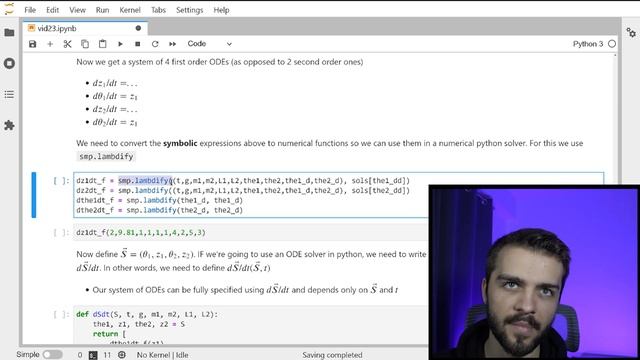
Task: Interrupt the kernel with stop icon
Action: tap(138, 44)
